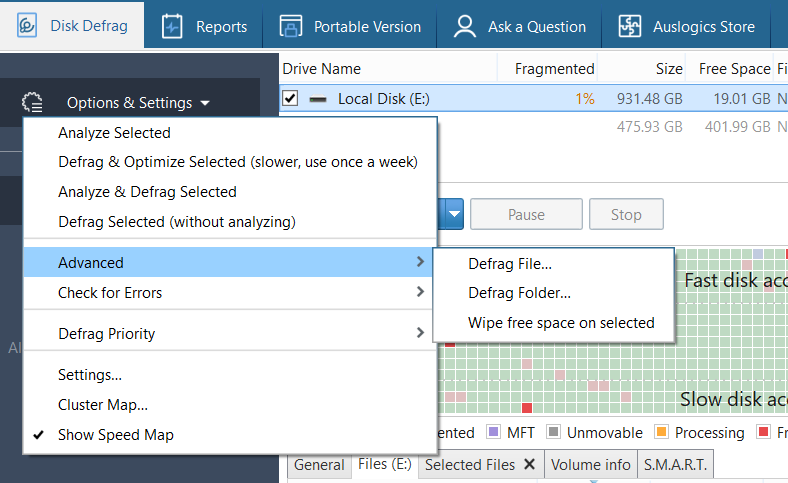The width and height of the screenshot is (788, 483).
Task: Click the blue defrag button dropdown arrow
Action: point(453,214)
